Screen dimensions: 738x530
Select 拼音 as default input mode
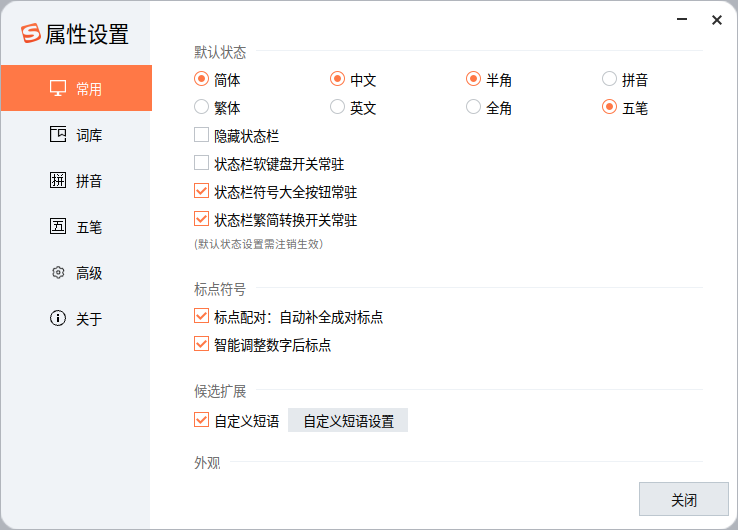(x=610, y=79)
